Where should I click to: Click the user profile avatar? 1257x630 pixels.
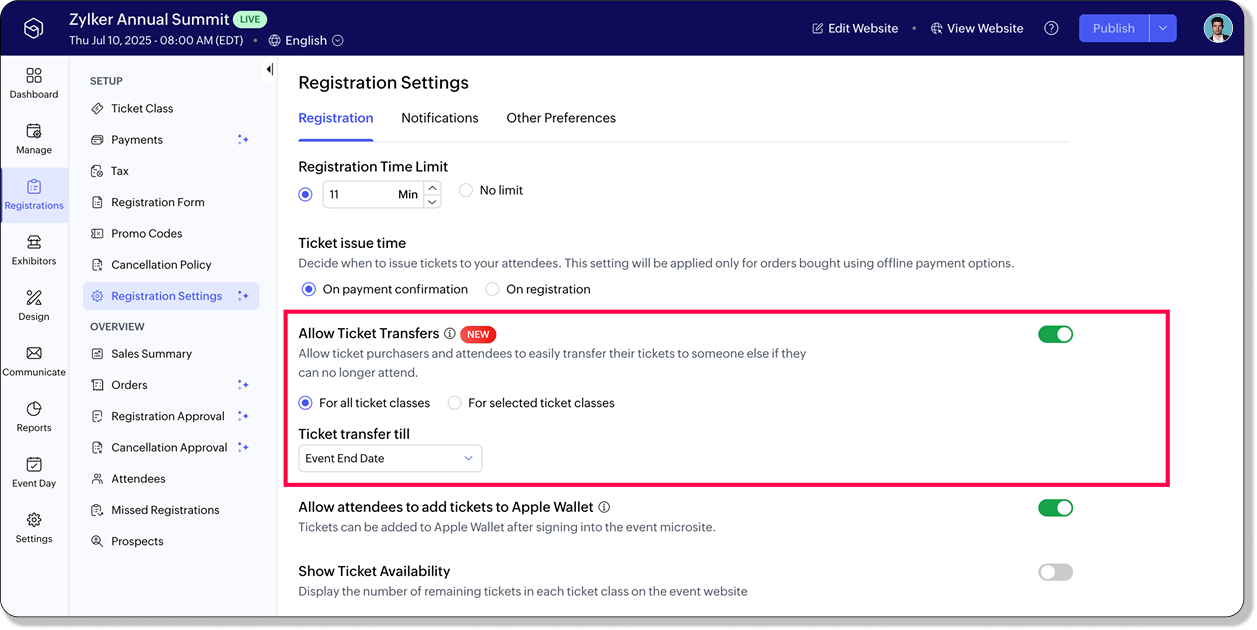(x=1217, y=28)
